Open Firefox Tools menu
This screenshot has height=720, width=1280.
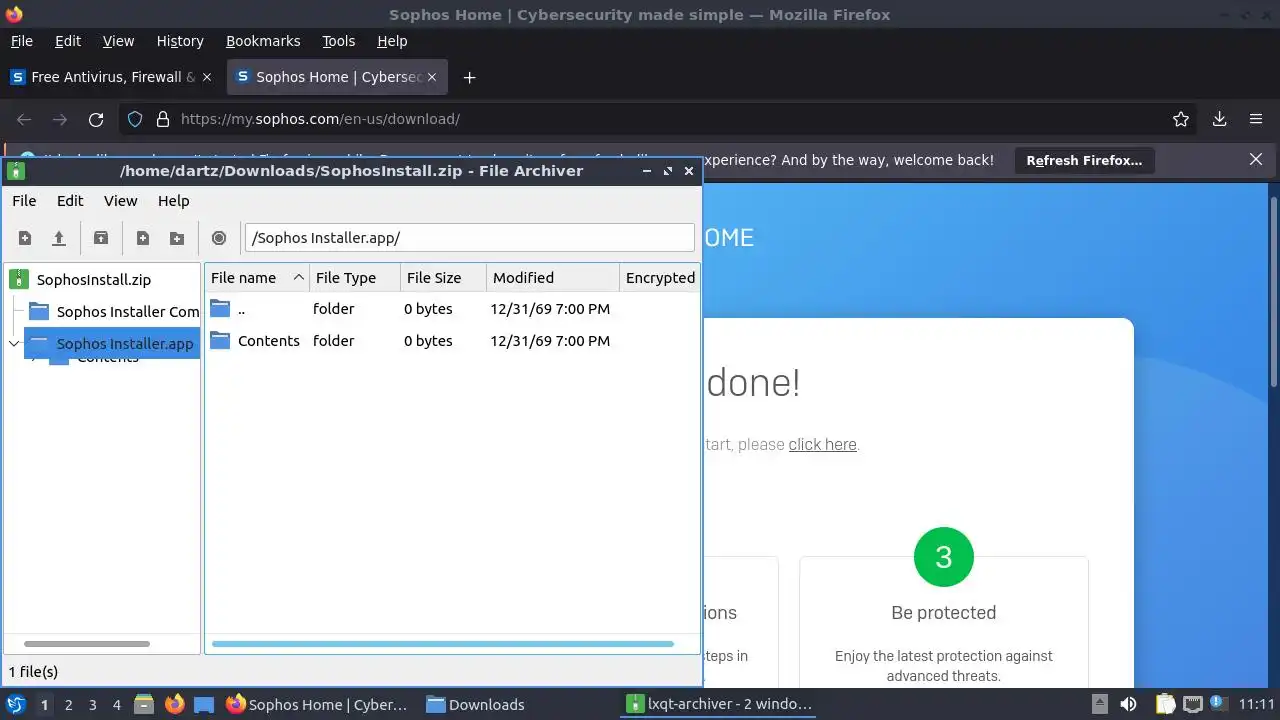point(338,41)
